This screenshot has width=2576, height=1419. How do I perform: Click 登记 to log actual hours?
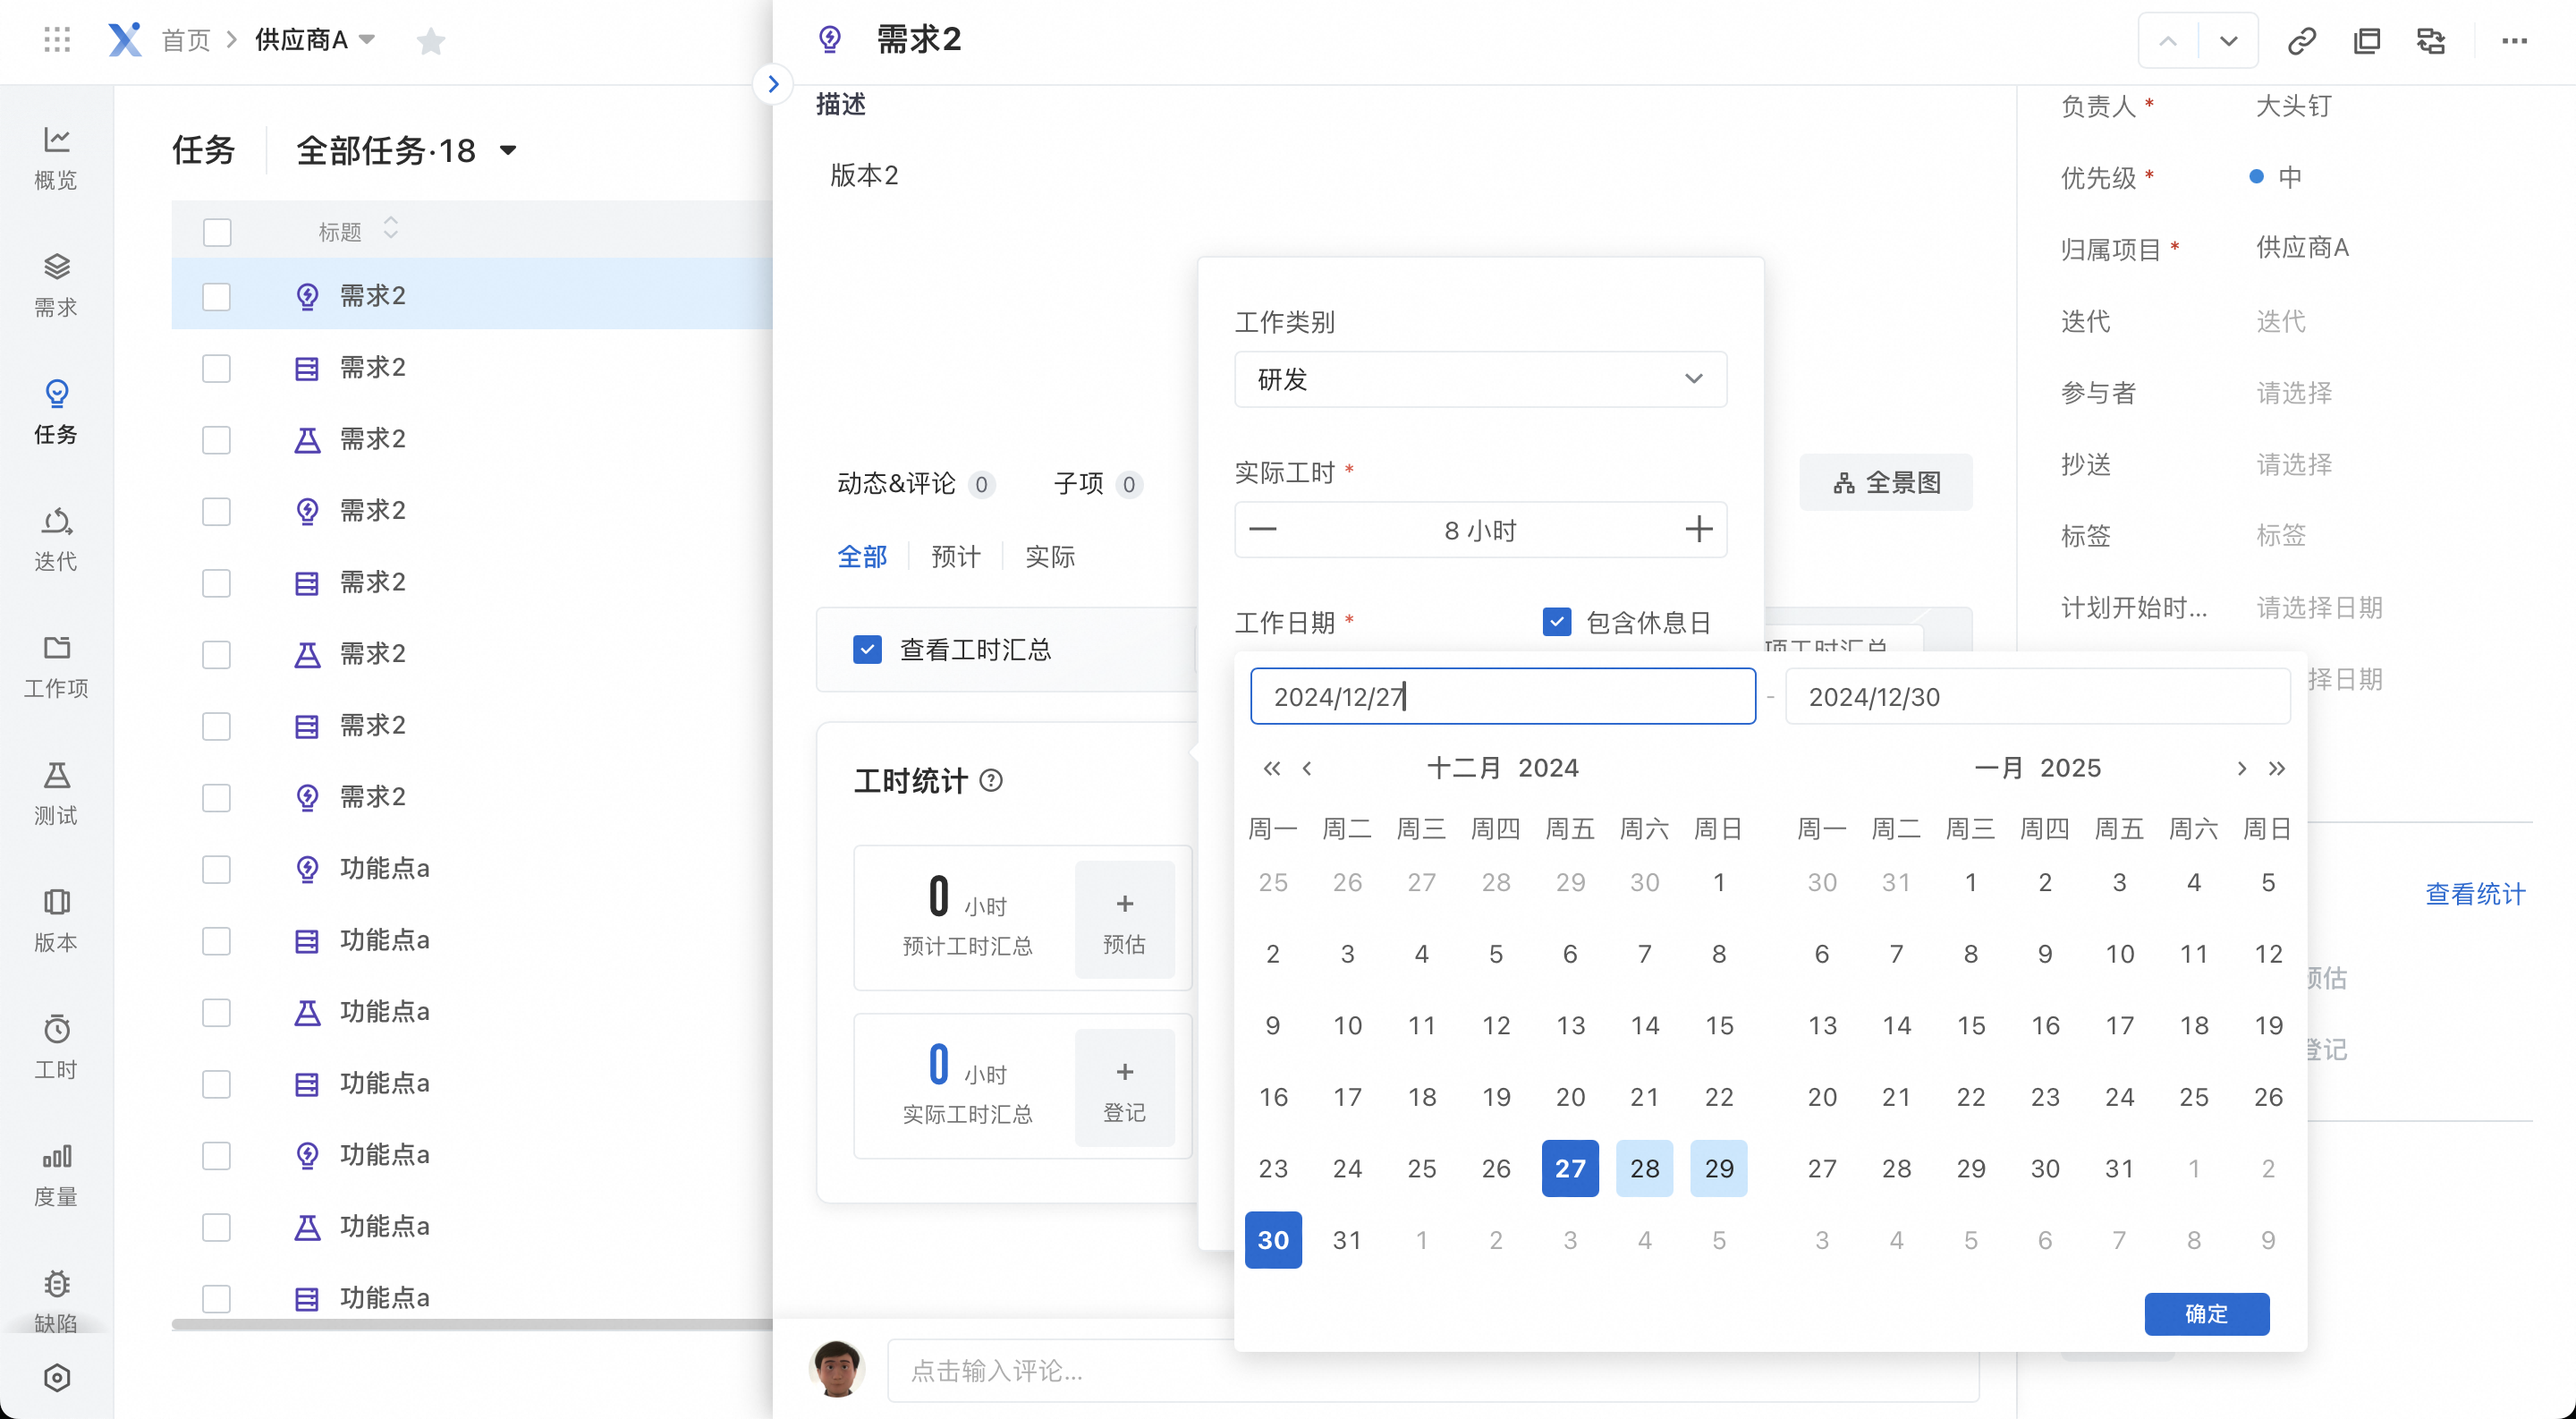tap(1124, 1087)
